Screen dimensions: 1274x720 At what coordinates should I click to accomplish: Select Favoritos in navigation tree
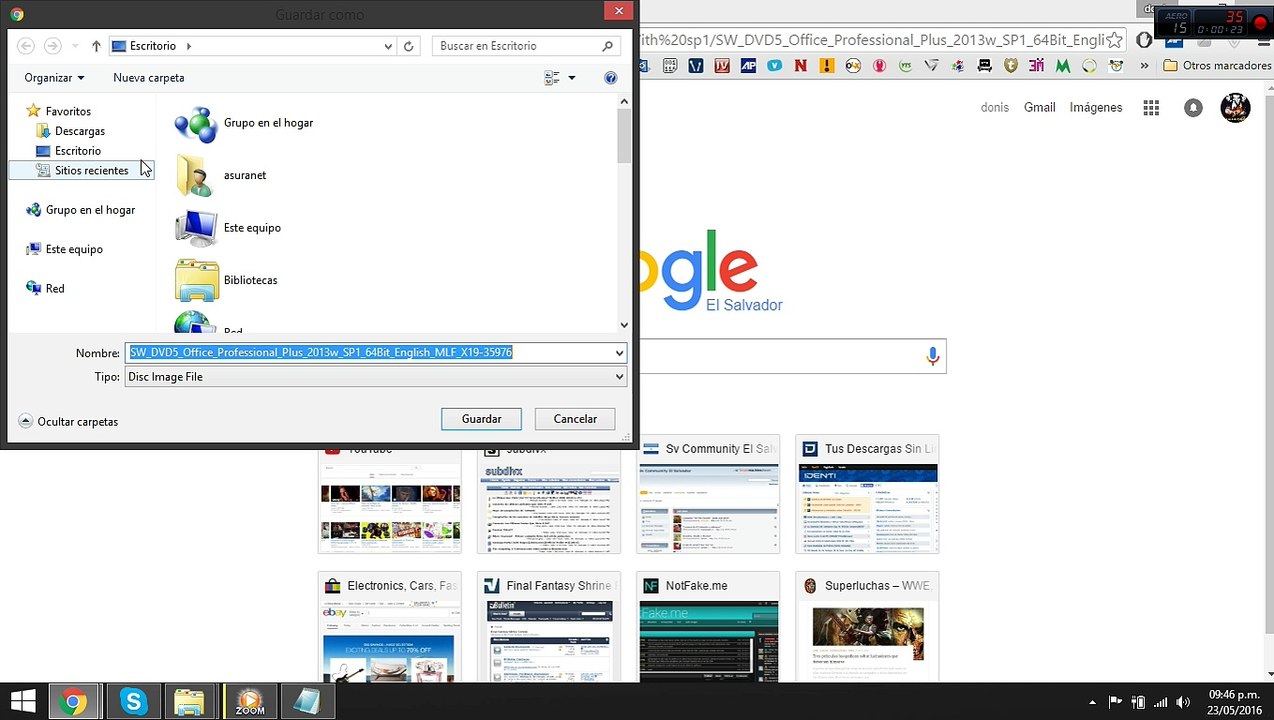click(59, 111)
